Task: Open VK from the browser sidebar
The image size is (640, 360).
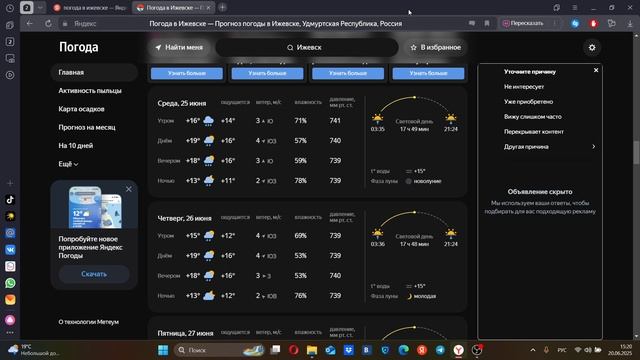Action: [x=10, y=250]
